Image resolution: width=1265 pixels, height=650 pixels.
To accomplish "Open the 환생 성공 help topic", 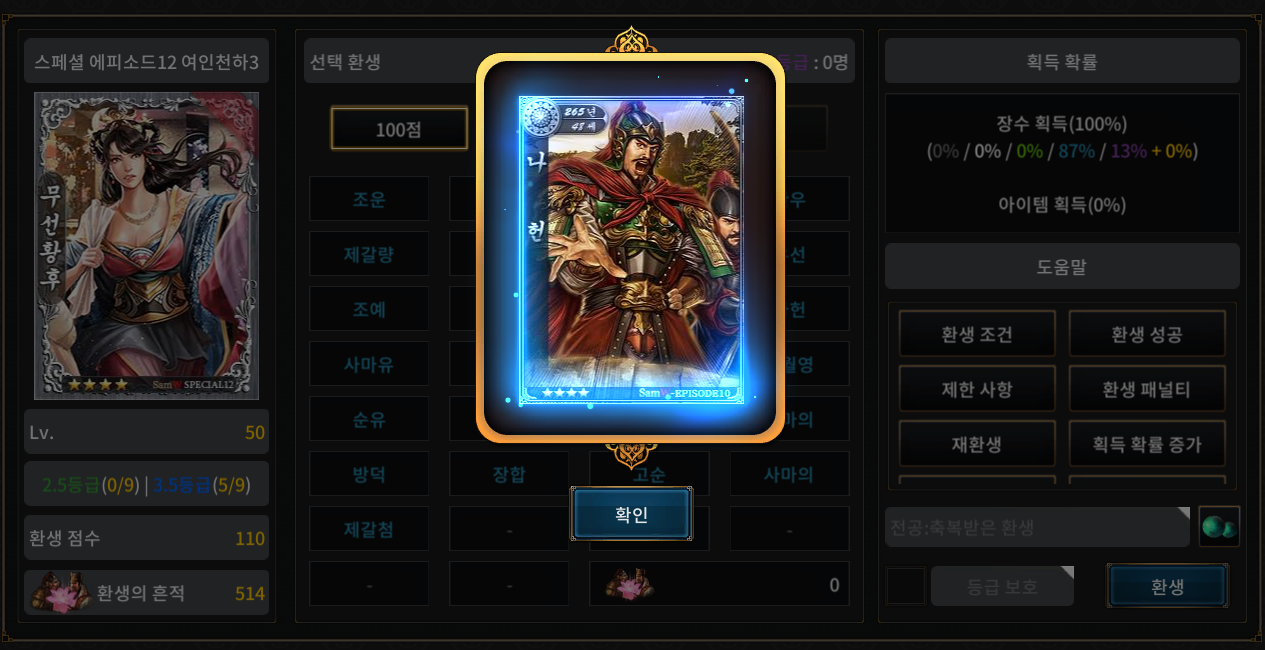I will [x=1147, y=334].
